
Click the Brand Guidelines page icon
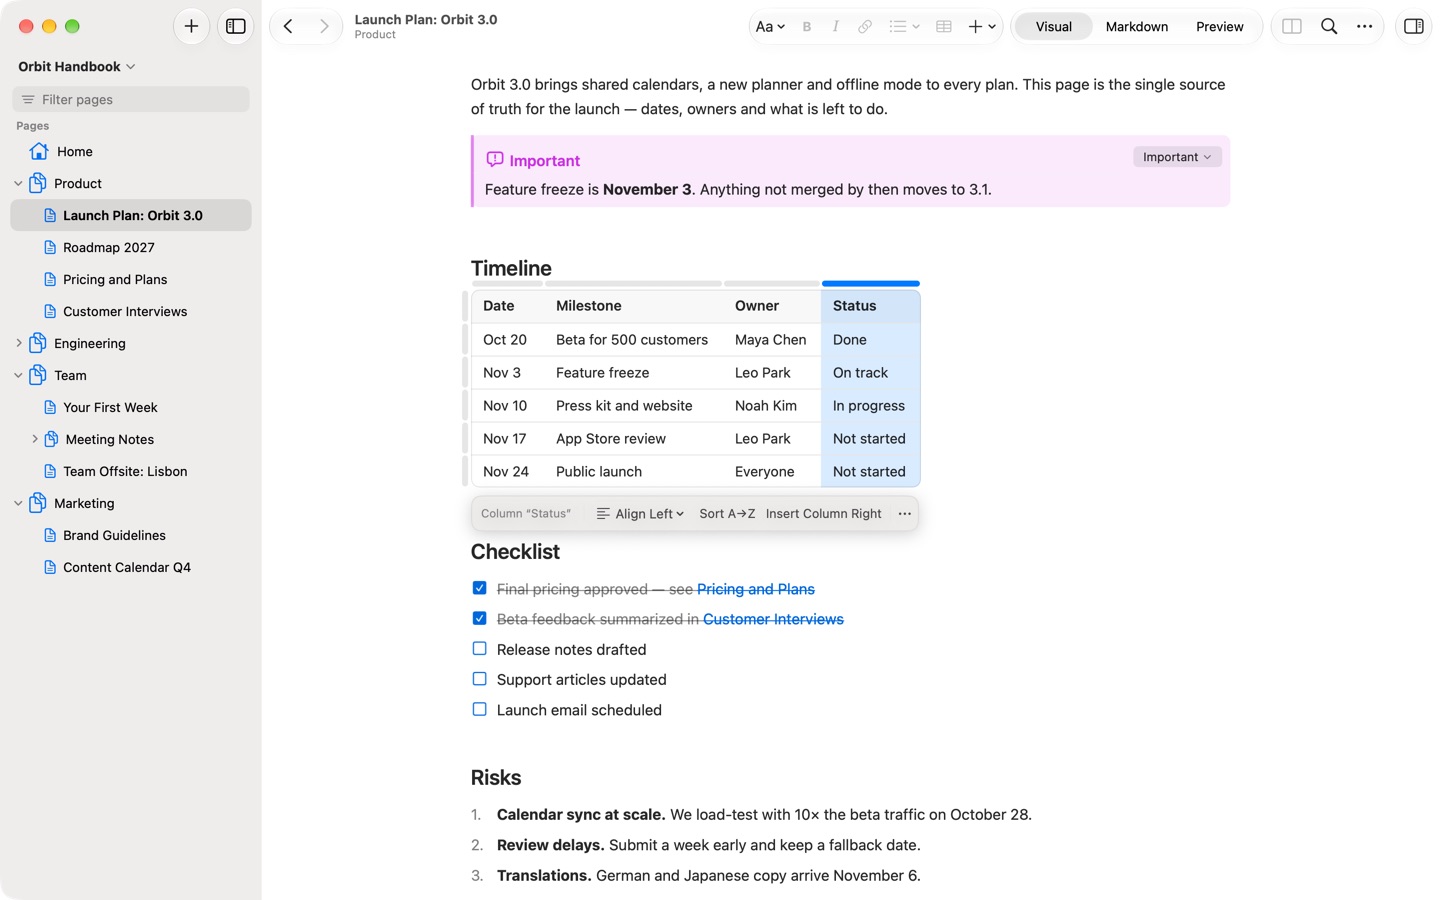[x=50, y=535]
